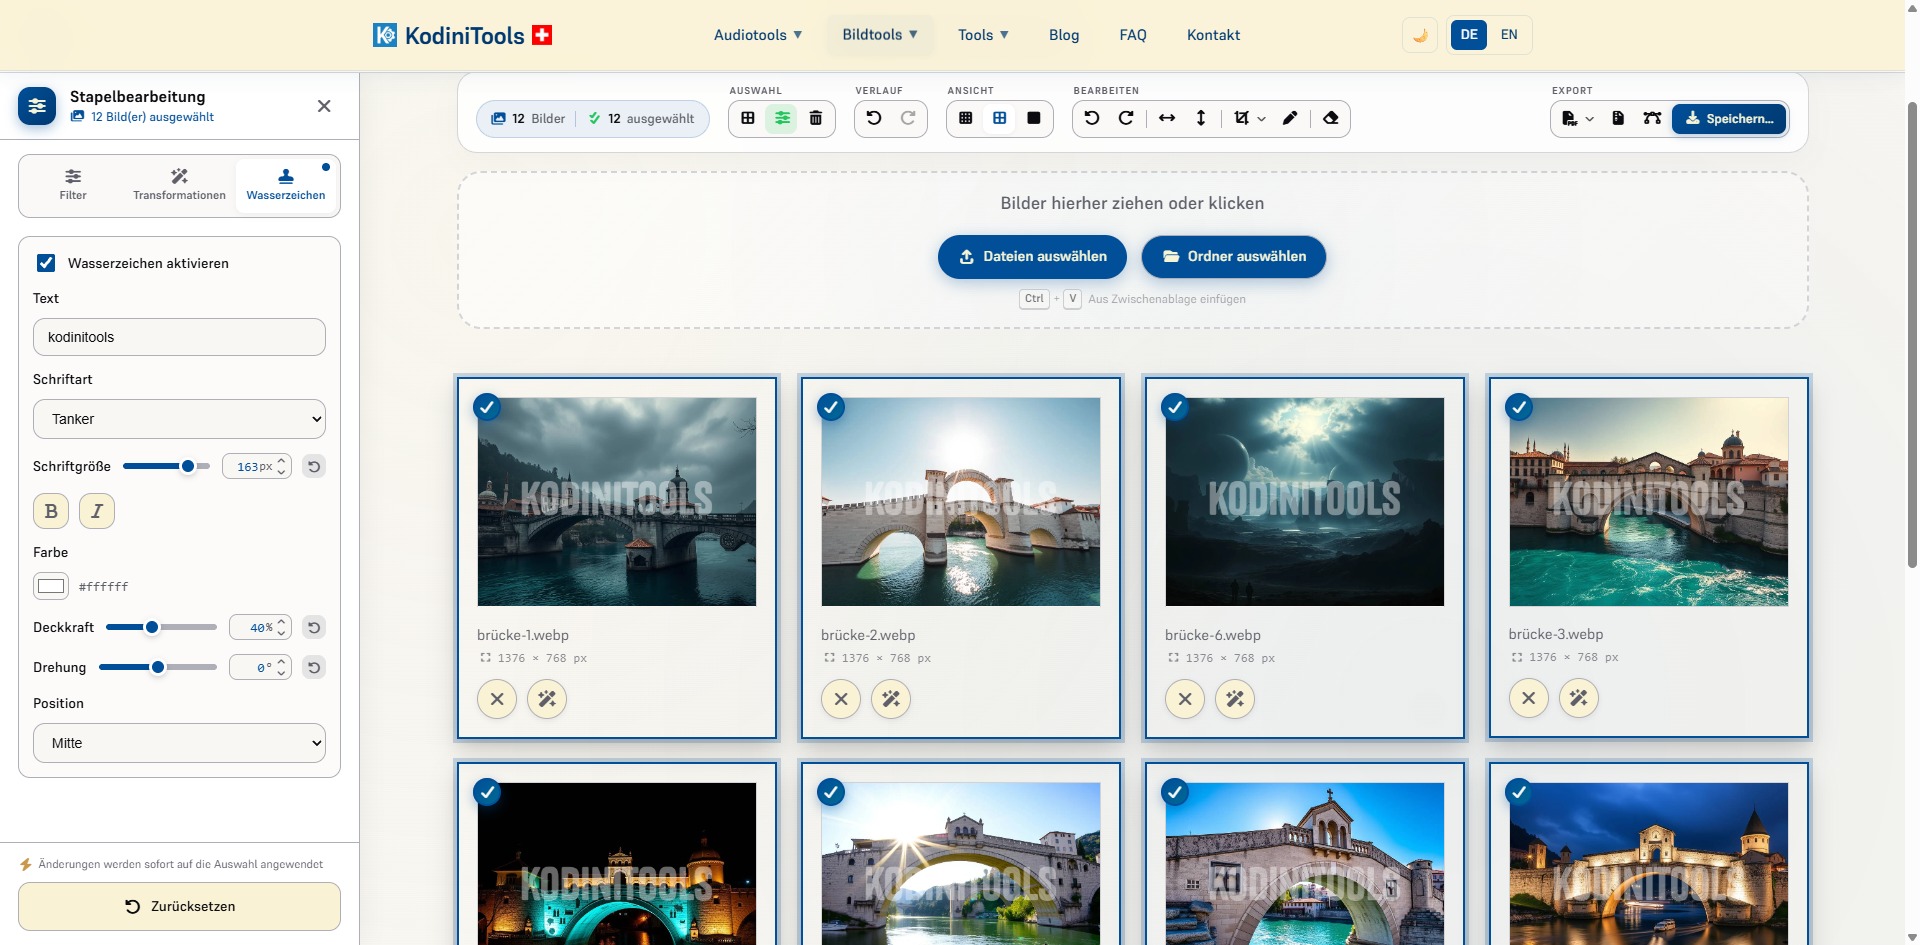The width and height of the screenshot is (1920, 945).
Task: Toggle bold watermark text
Action: tap(51, 511)
